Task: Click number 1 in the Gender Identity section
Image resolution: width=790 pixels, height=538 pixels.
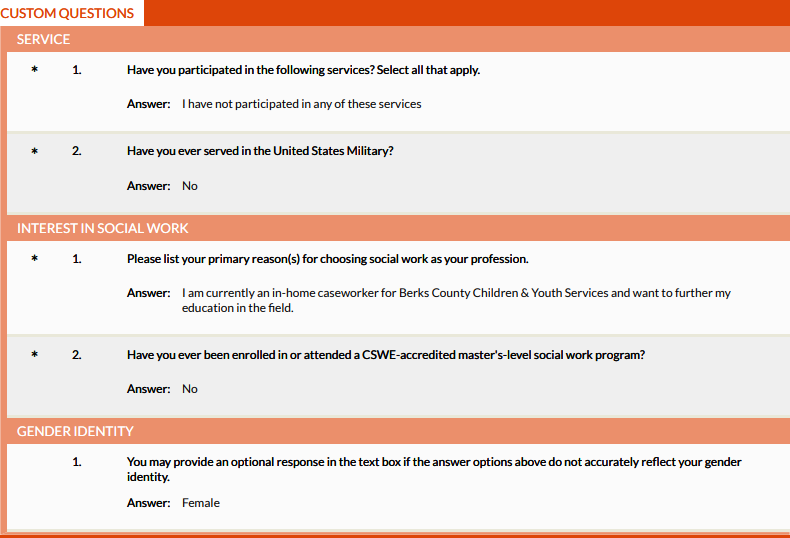Action: pyautogui.click(x=76, y=462)
